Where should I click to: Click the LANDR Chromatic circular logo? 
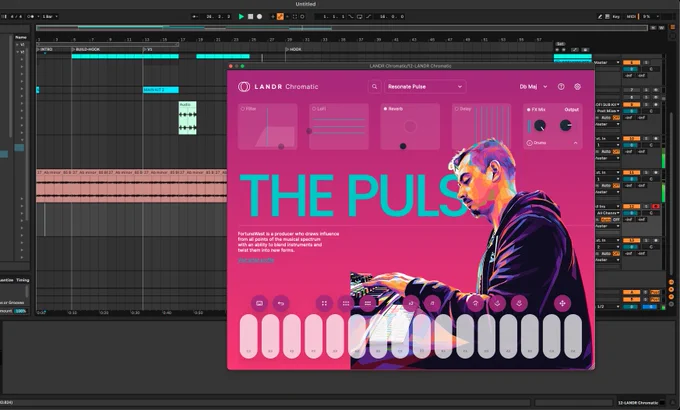point(244,87)
